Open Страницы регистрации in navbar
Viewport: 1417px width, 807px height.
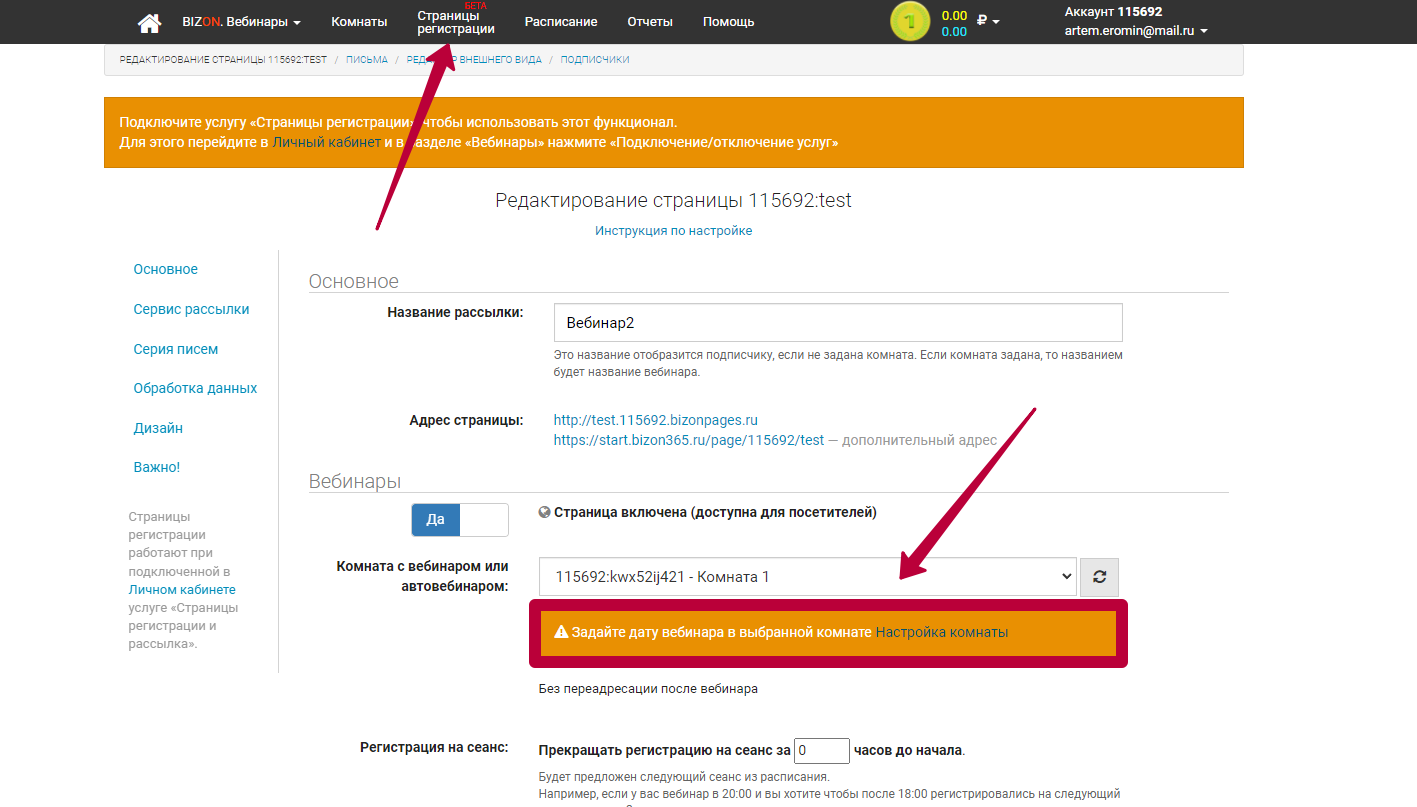(x=456, y=22)
